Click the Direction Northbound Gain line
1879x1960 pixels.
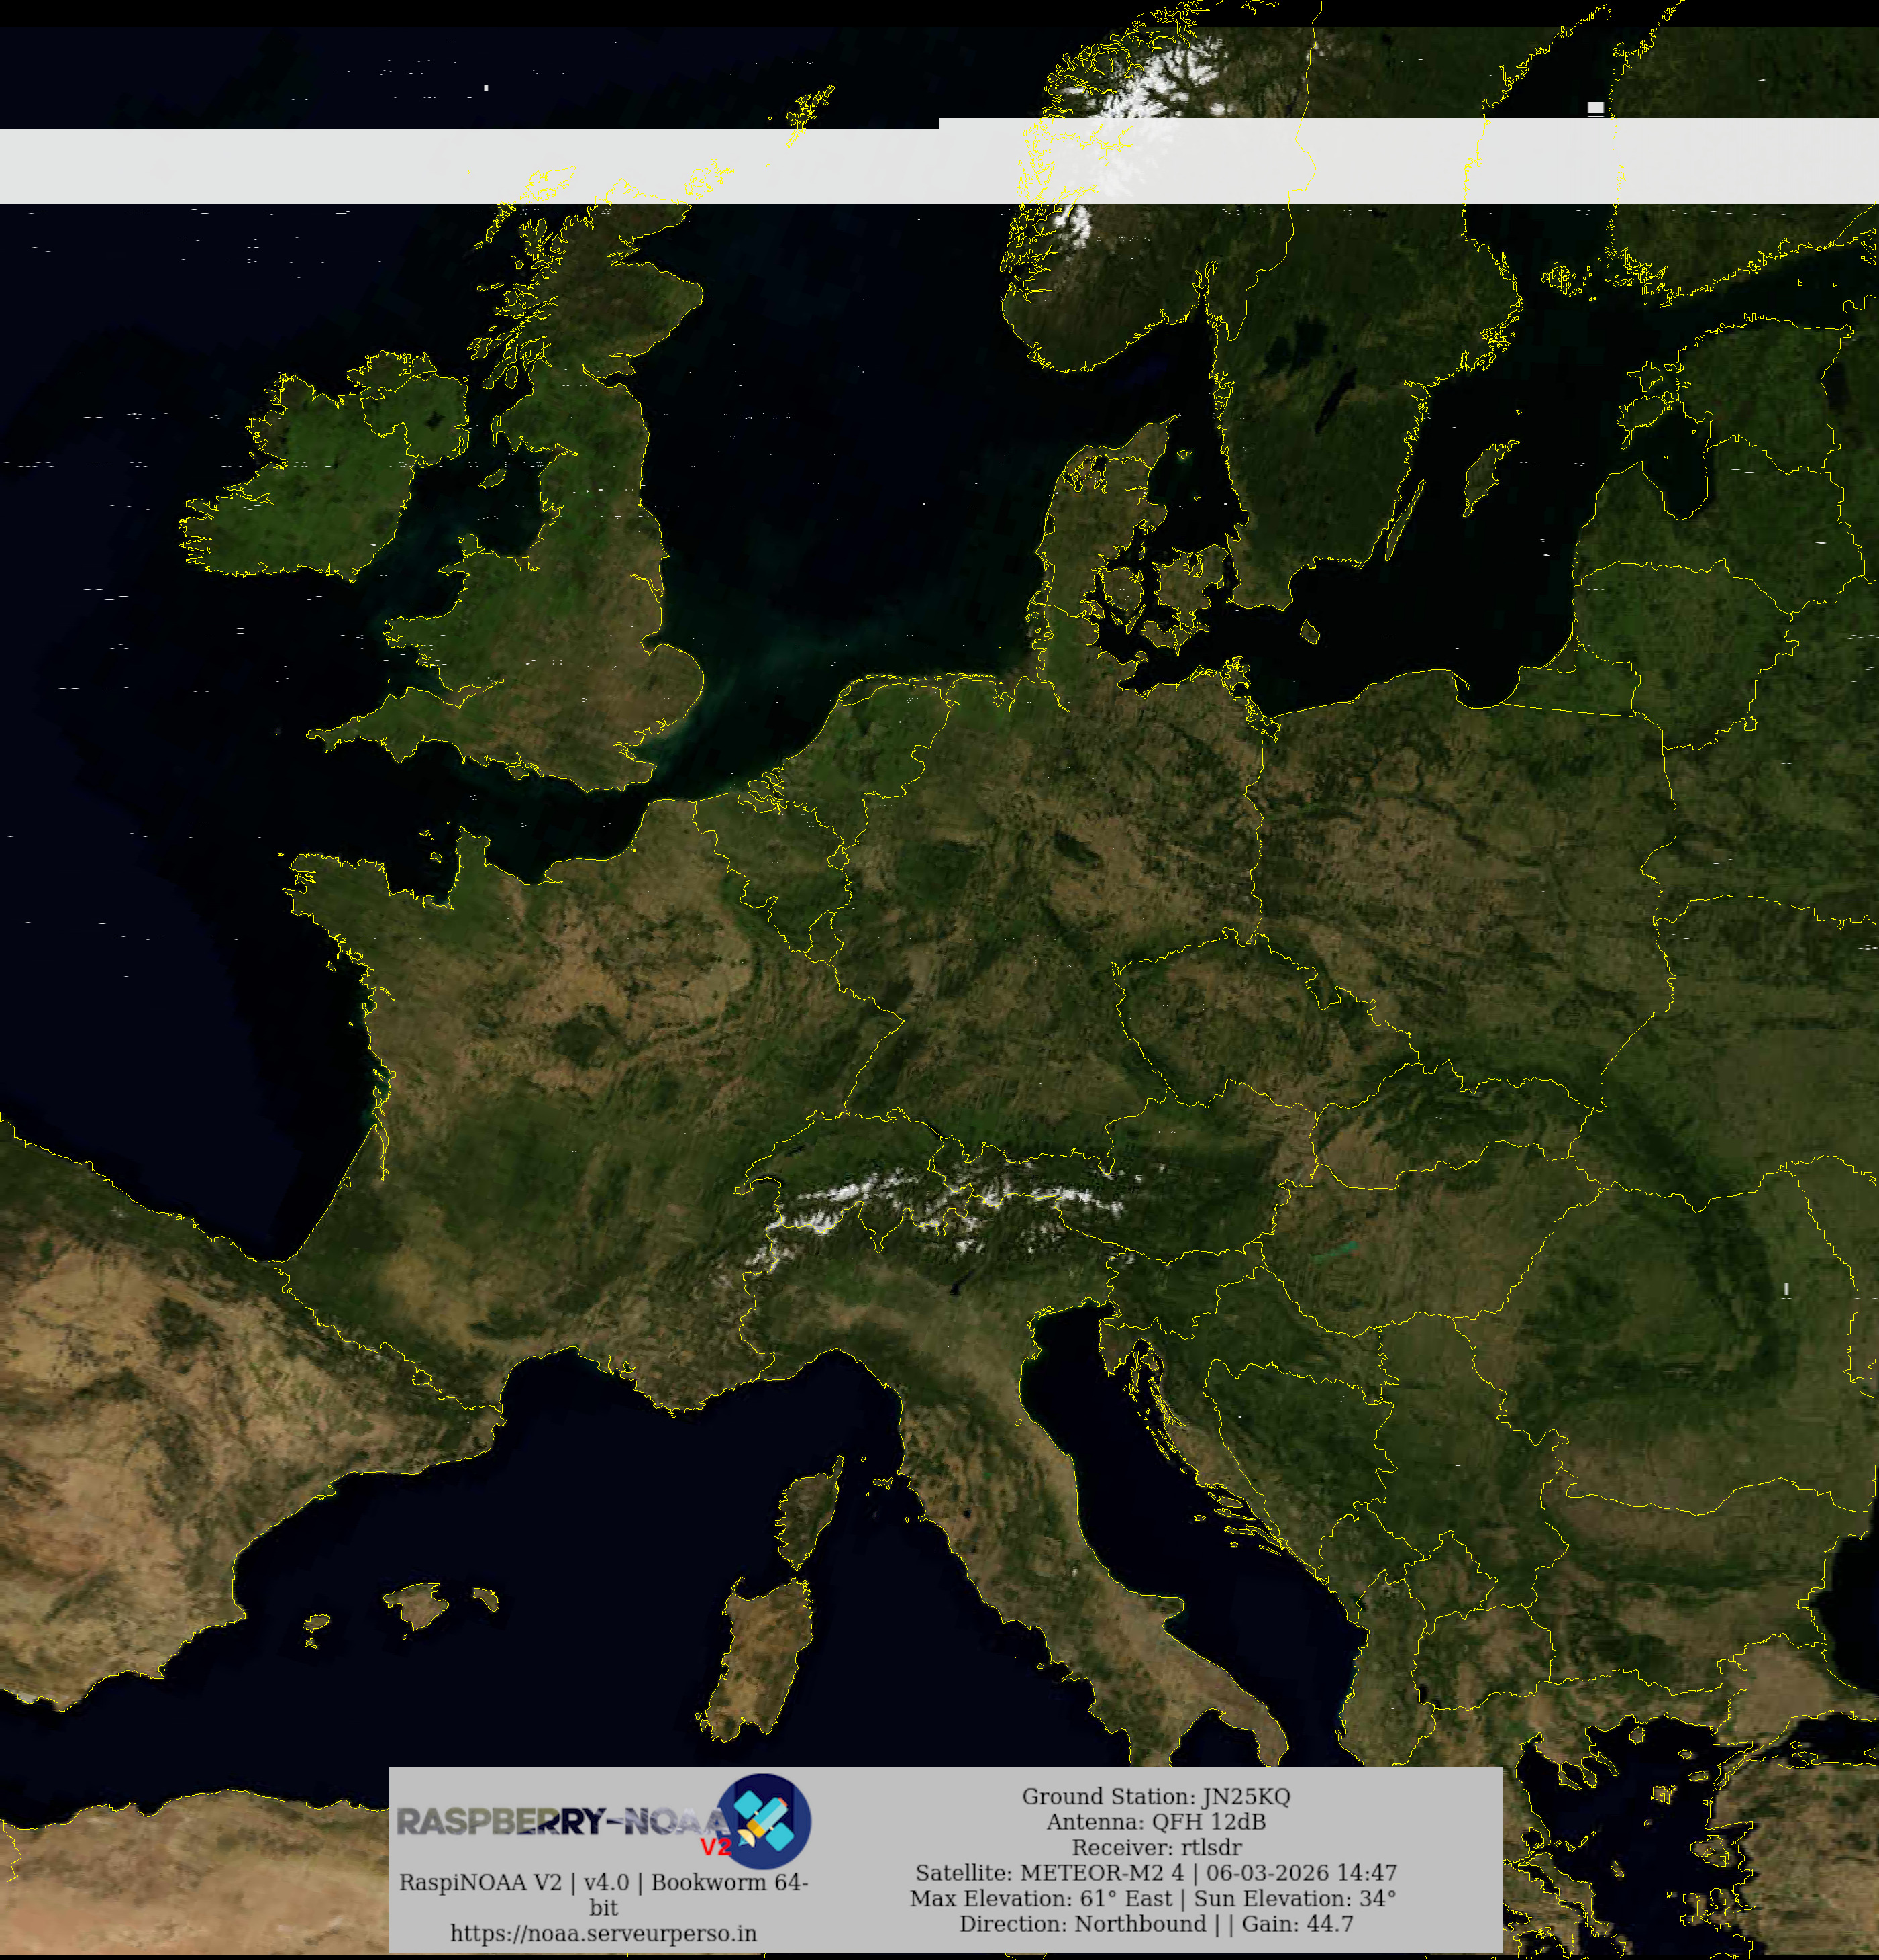click(1155, 1924)
